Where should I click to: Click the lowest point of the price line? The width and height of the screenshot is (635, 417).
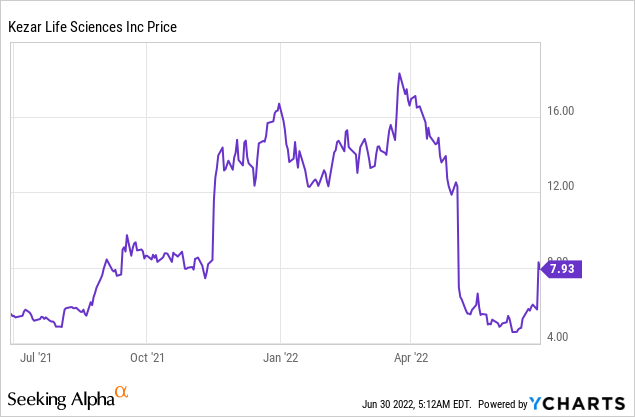coord(514,331)
